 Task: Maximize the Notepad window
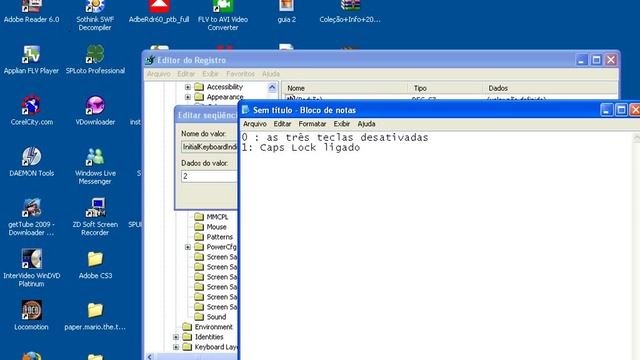point(621,110)
